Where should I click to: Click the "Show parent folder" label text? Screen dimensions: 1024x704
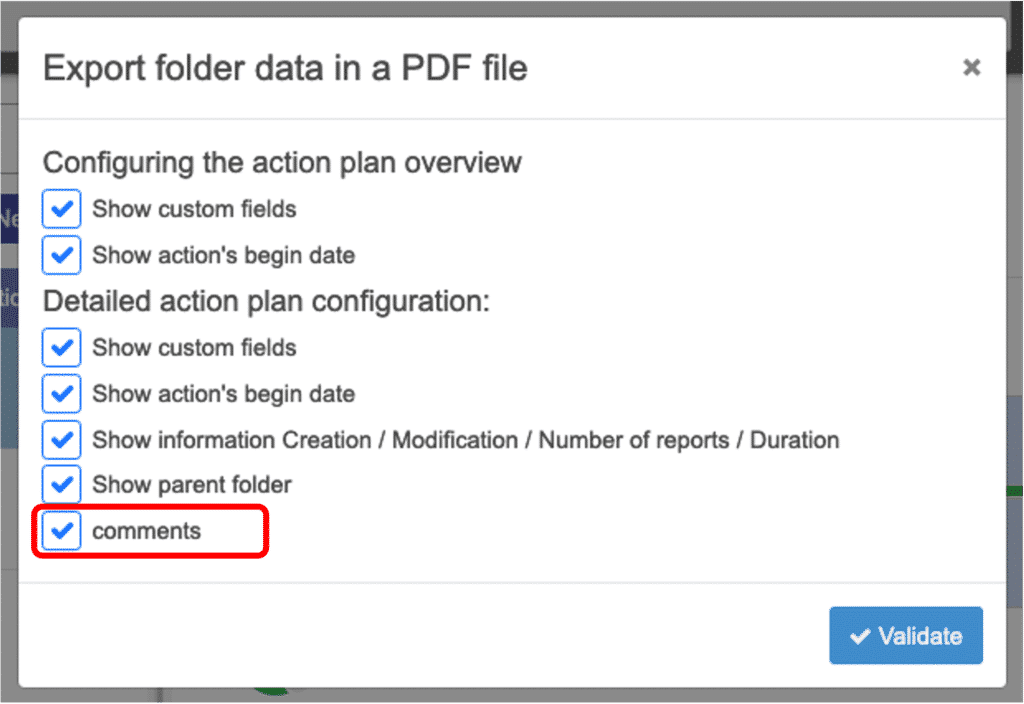point(192,485)
